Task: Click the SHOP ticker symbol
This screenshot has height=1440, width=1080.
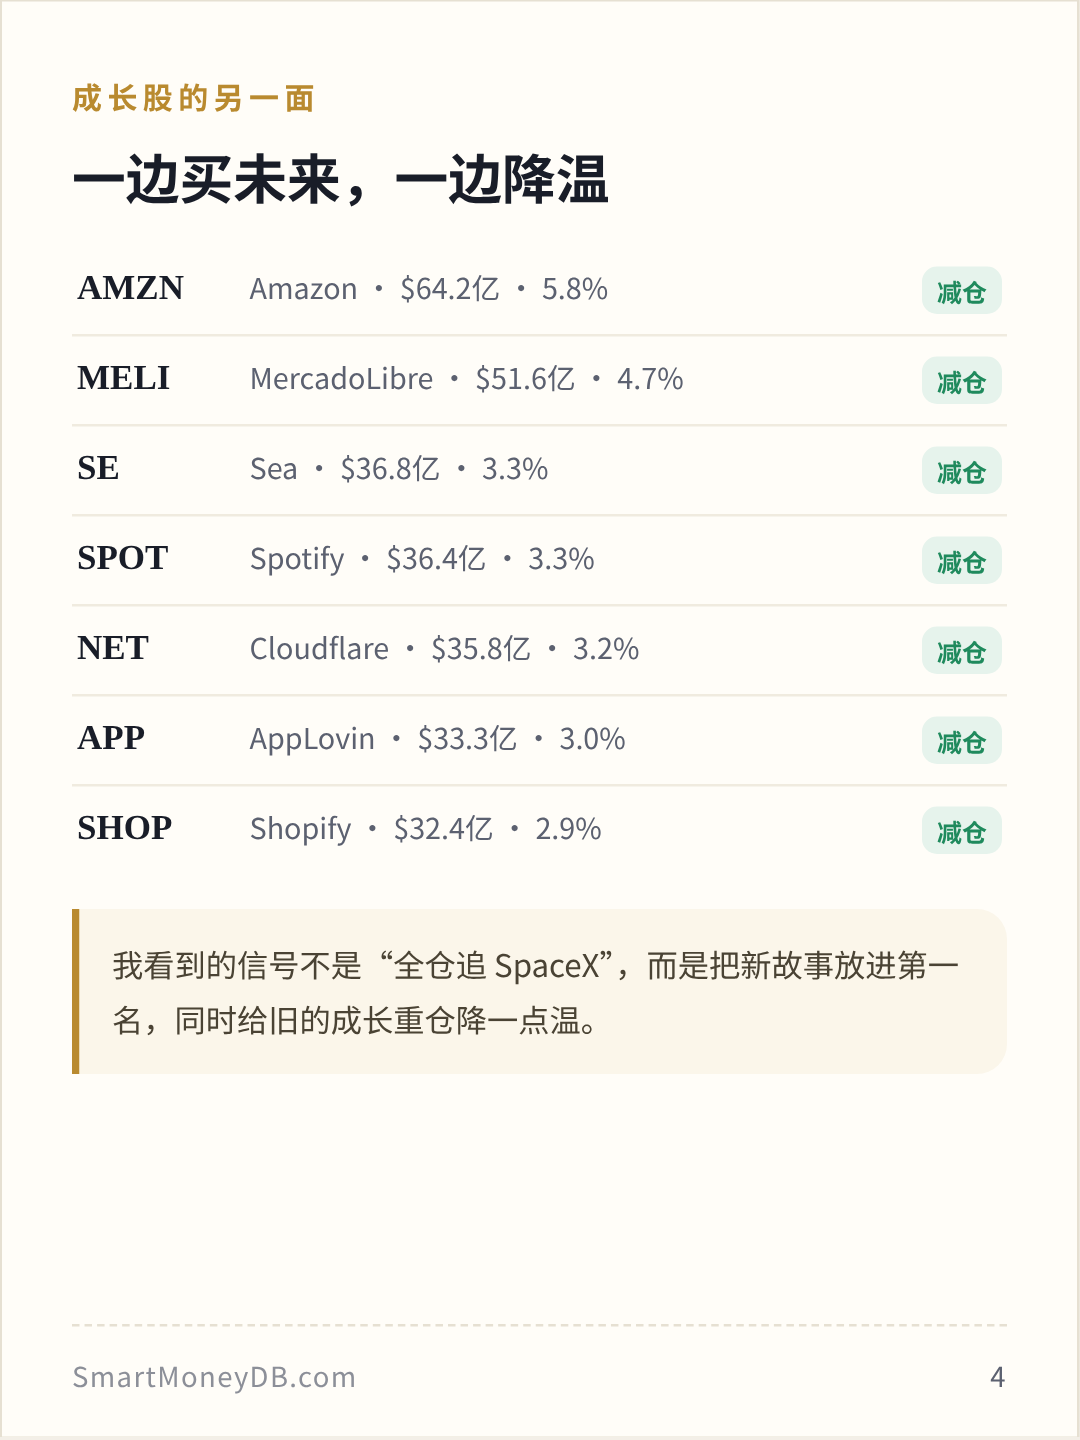Action: (125, 828)
